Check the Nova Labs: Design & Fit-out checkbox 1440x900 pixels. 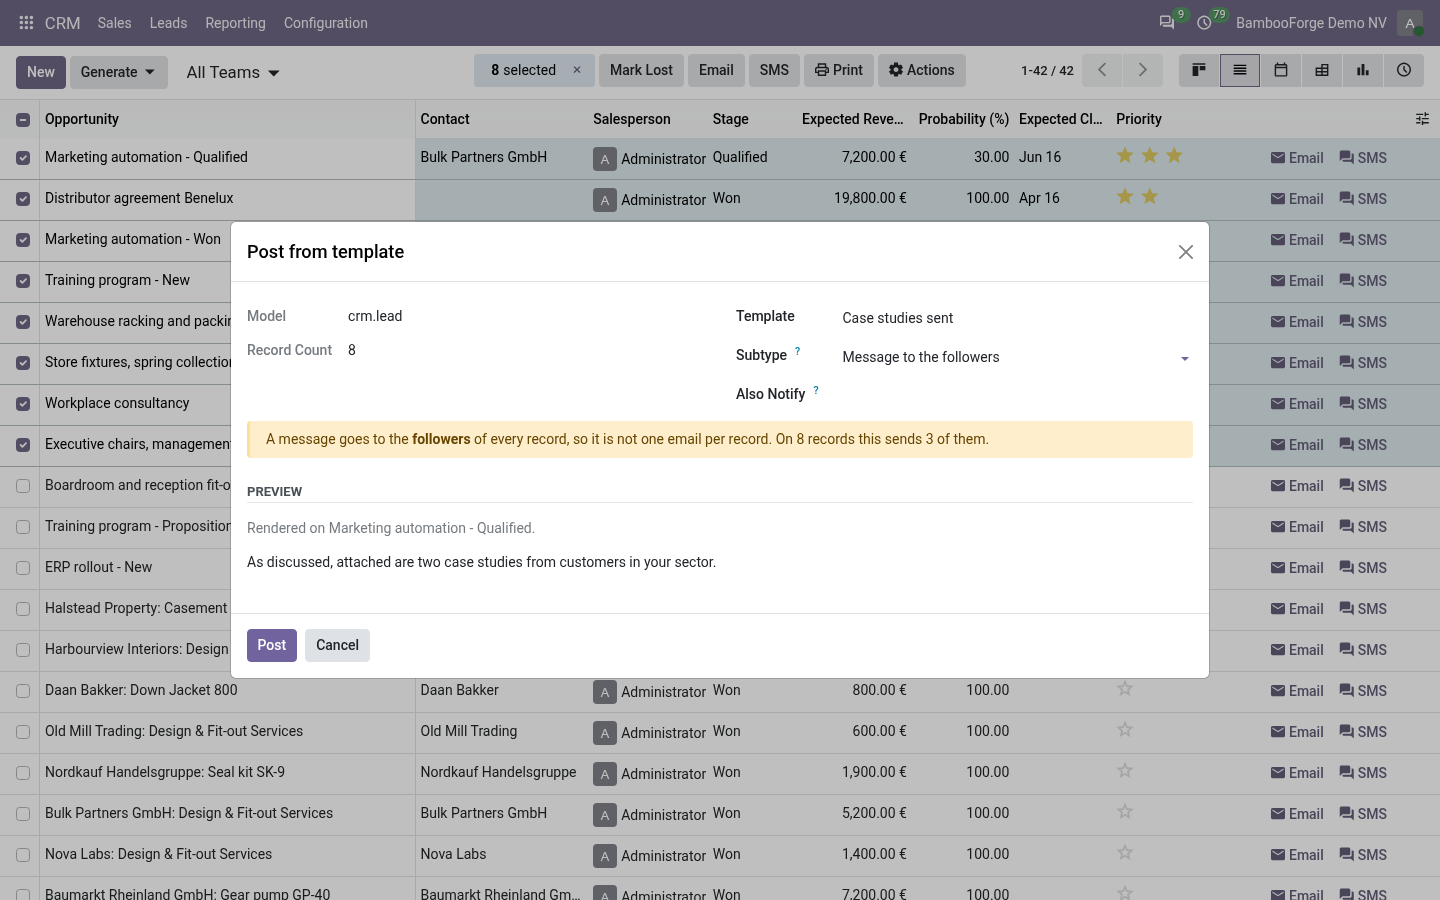pos(23,855)
